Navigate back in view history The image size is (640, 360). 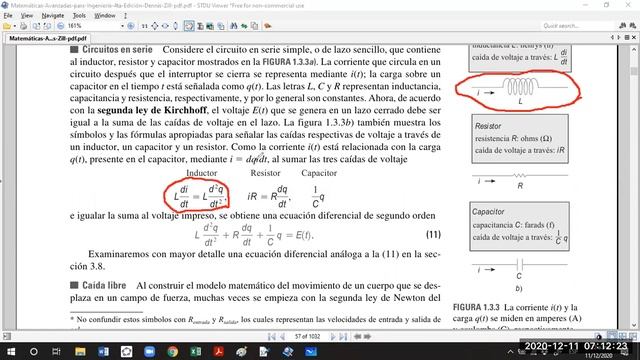click(358, 337)
